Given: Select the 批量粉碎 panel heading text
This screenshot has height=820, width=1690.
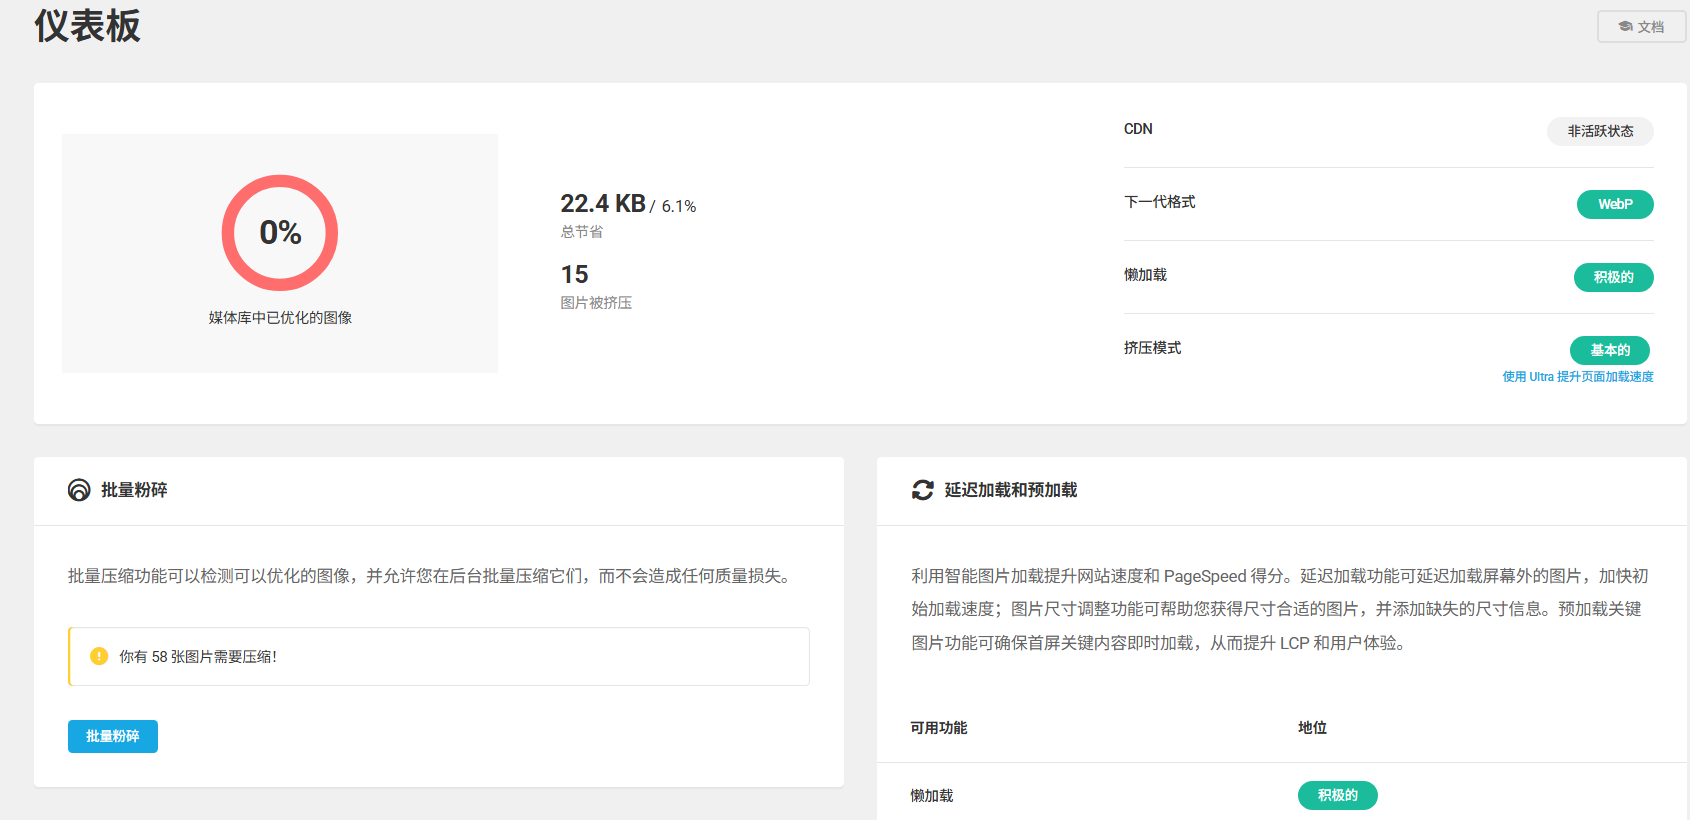Looking at the screenshot, I should 134,490.
